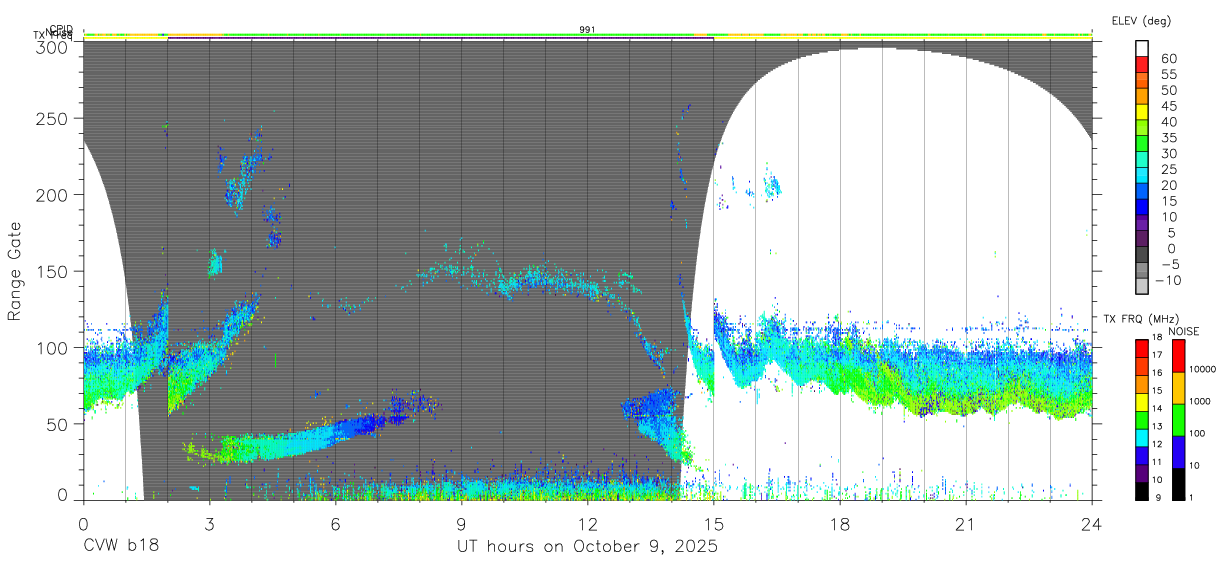The width and height of the screenshot is (1228, 567).
Task: Click the 1 label in NOISE legend
Action: (x=1191, y=497)
